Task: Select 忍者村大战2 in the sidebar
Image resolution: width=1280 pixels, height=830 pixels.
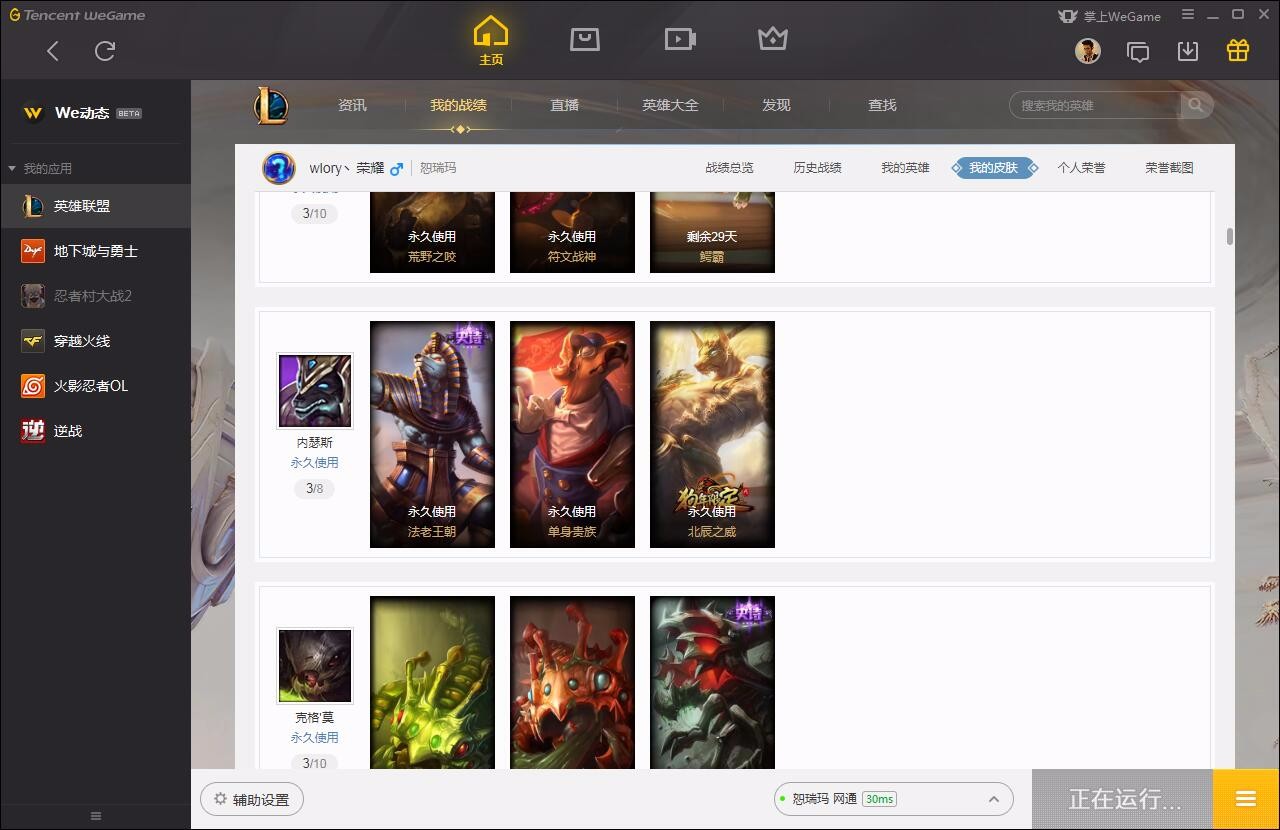Action: (x=95, y=296)
